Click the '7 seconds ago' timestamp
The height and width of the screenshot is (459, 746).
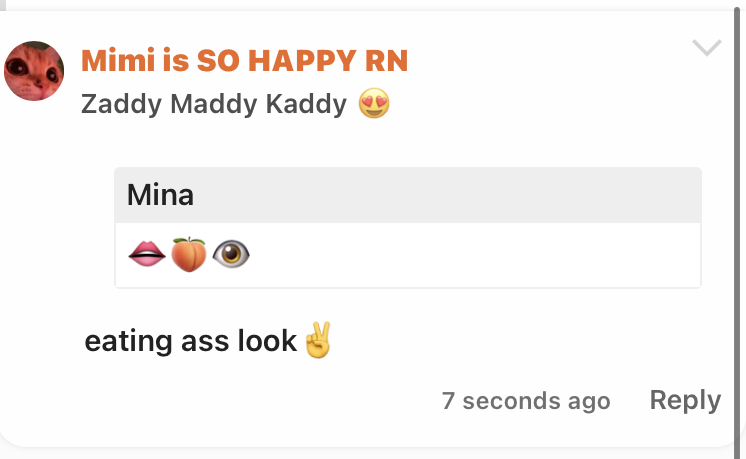526,401
